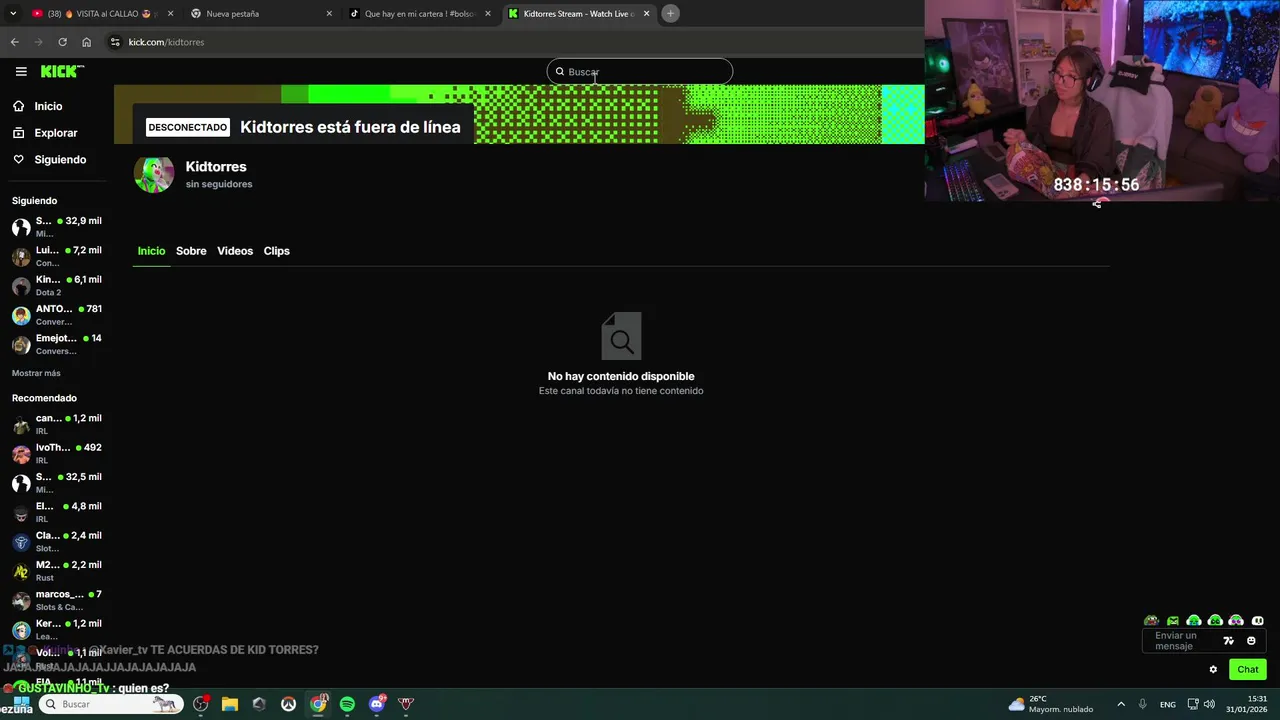This screenshot has width=1280, height=720.
Task: Open chat settings gear icon
Action: tap(1213, 670)
